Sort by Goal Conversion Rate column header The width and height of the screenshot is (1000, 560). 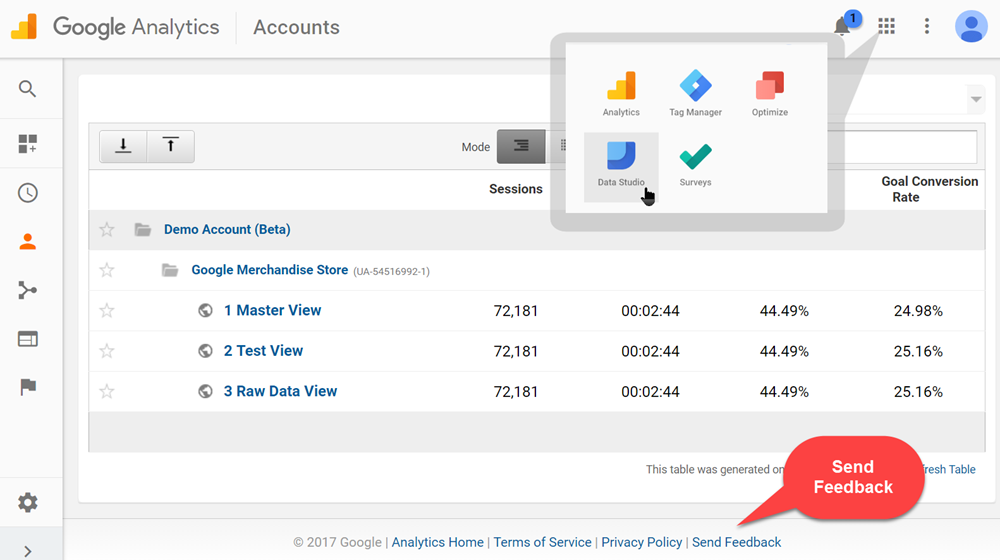[929, 189]
